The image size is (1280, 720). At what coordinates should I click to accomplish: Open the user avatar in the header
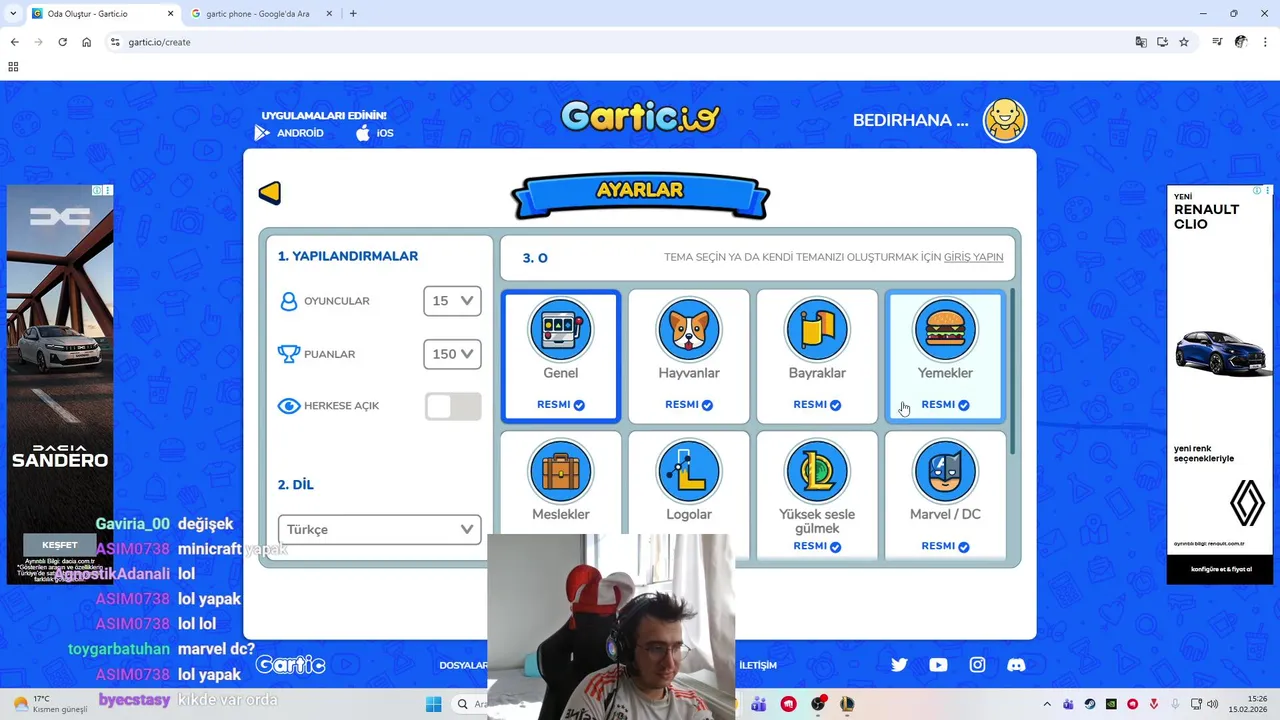(x=1005, y=120)
